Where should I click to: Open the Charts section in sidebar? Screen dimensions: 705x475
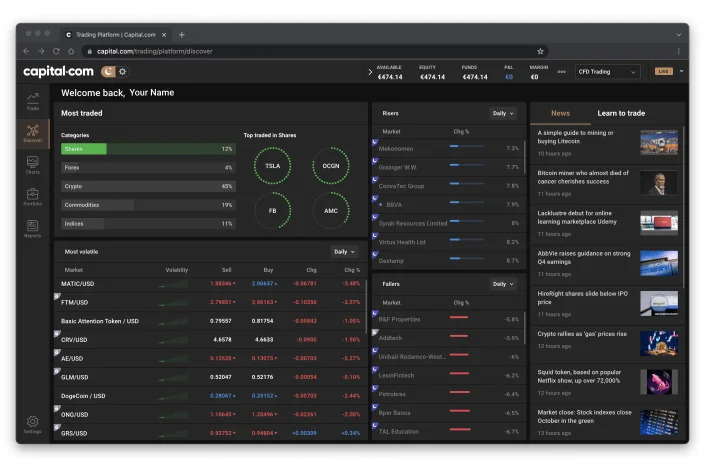[x=33, y=164]
